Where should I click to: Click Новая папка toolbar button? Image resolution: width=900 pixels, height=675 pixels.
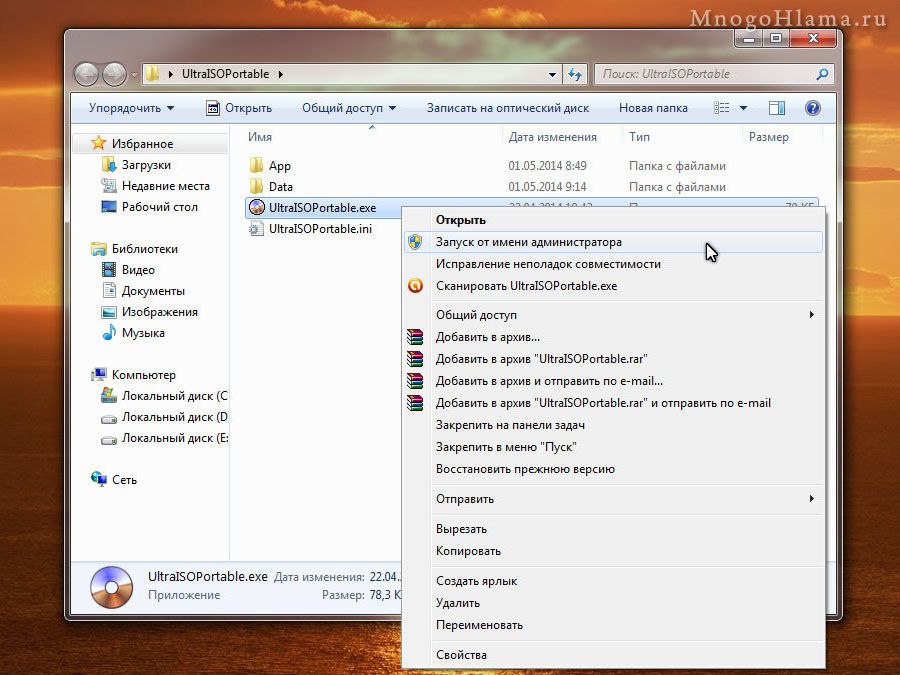[653, 108]
